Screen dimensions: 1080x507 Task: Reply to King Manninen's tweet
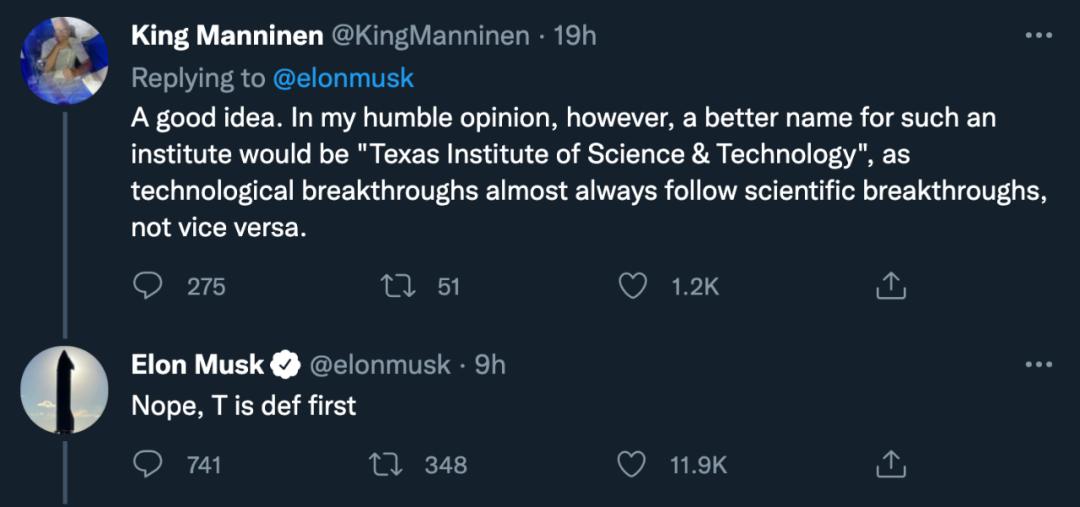149,287
